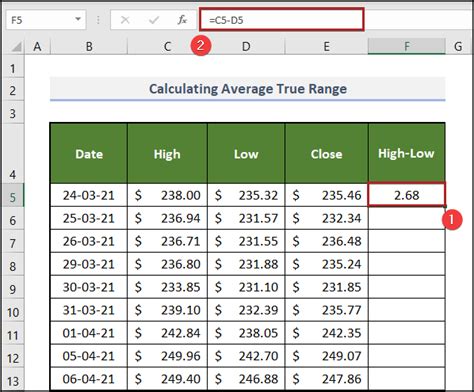474x392 pixels.
Task: Click the formula bar containing =C5-D5
Action: (x=282, y=20)
